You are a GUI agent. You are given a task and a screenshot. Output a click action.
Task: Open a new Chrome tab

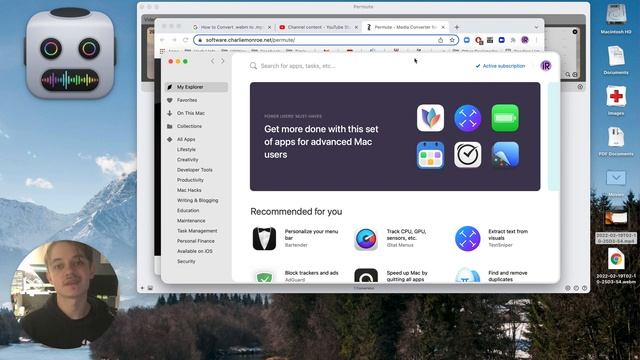tap(457, 27)
